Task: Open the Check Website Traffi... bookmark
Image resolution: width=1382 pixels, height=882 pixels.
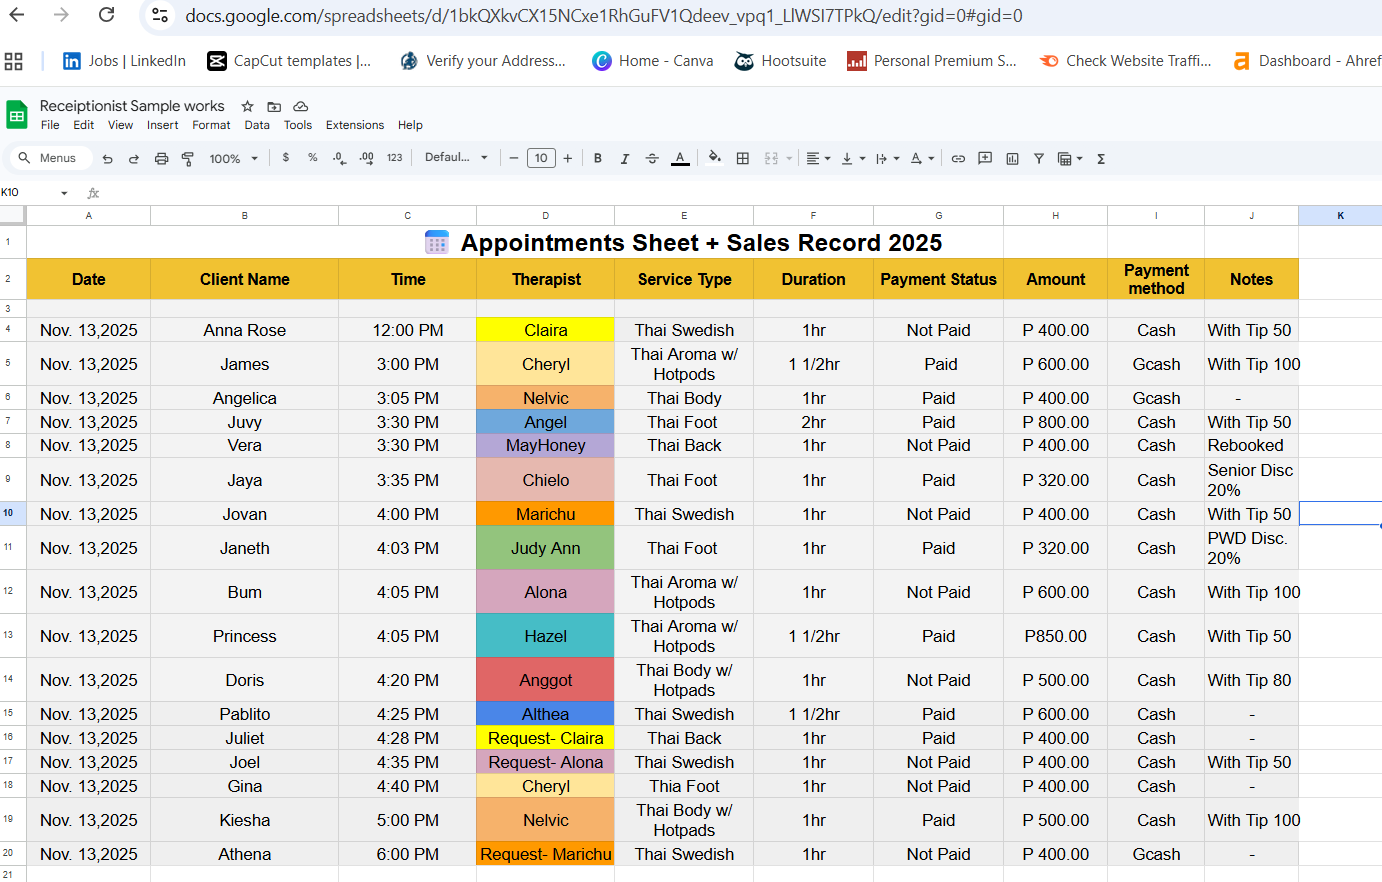Action: click(x=1125, y=61)
